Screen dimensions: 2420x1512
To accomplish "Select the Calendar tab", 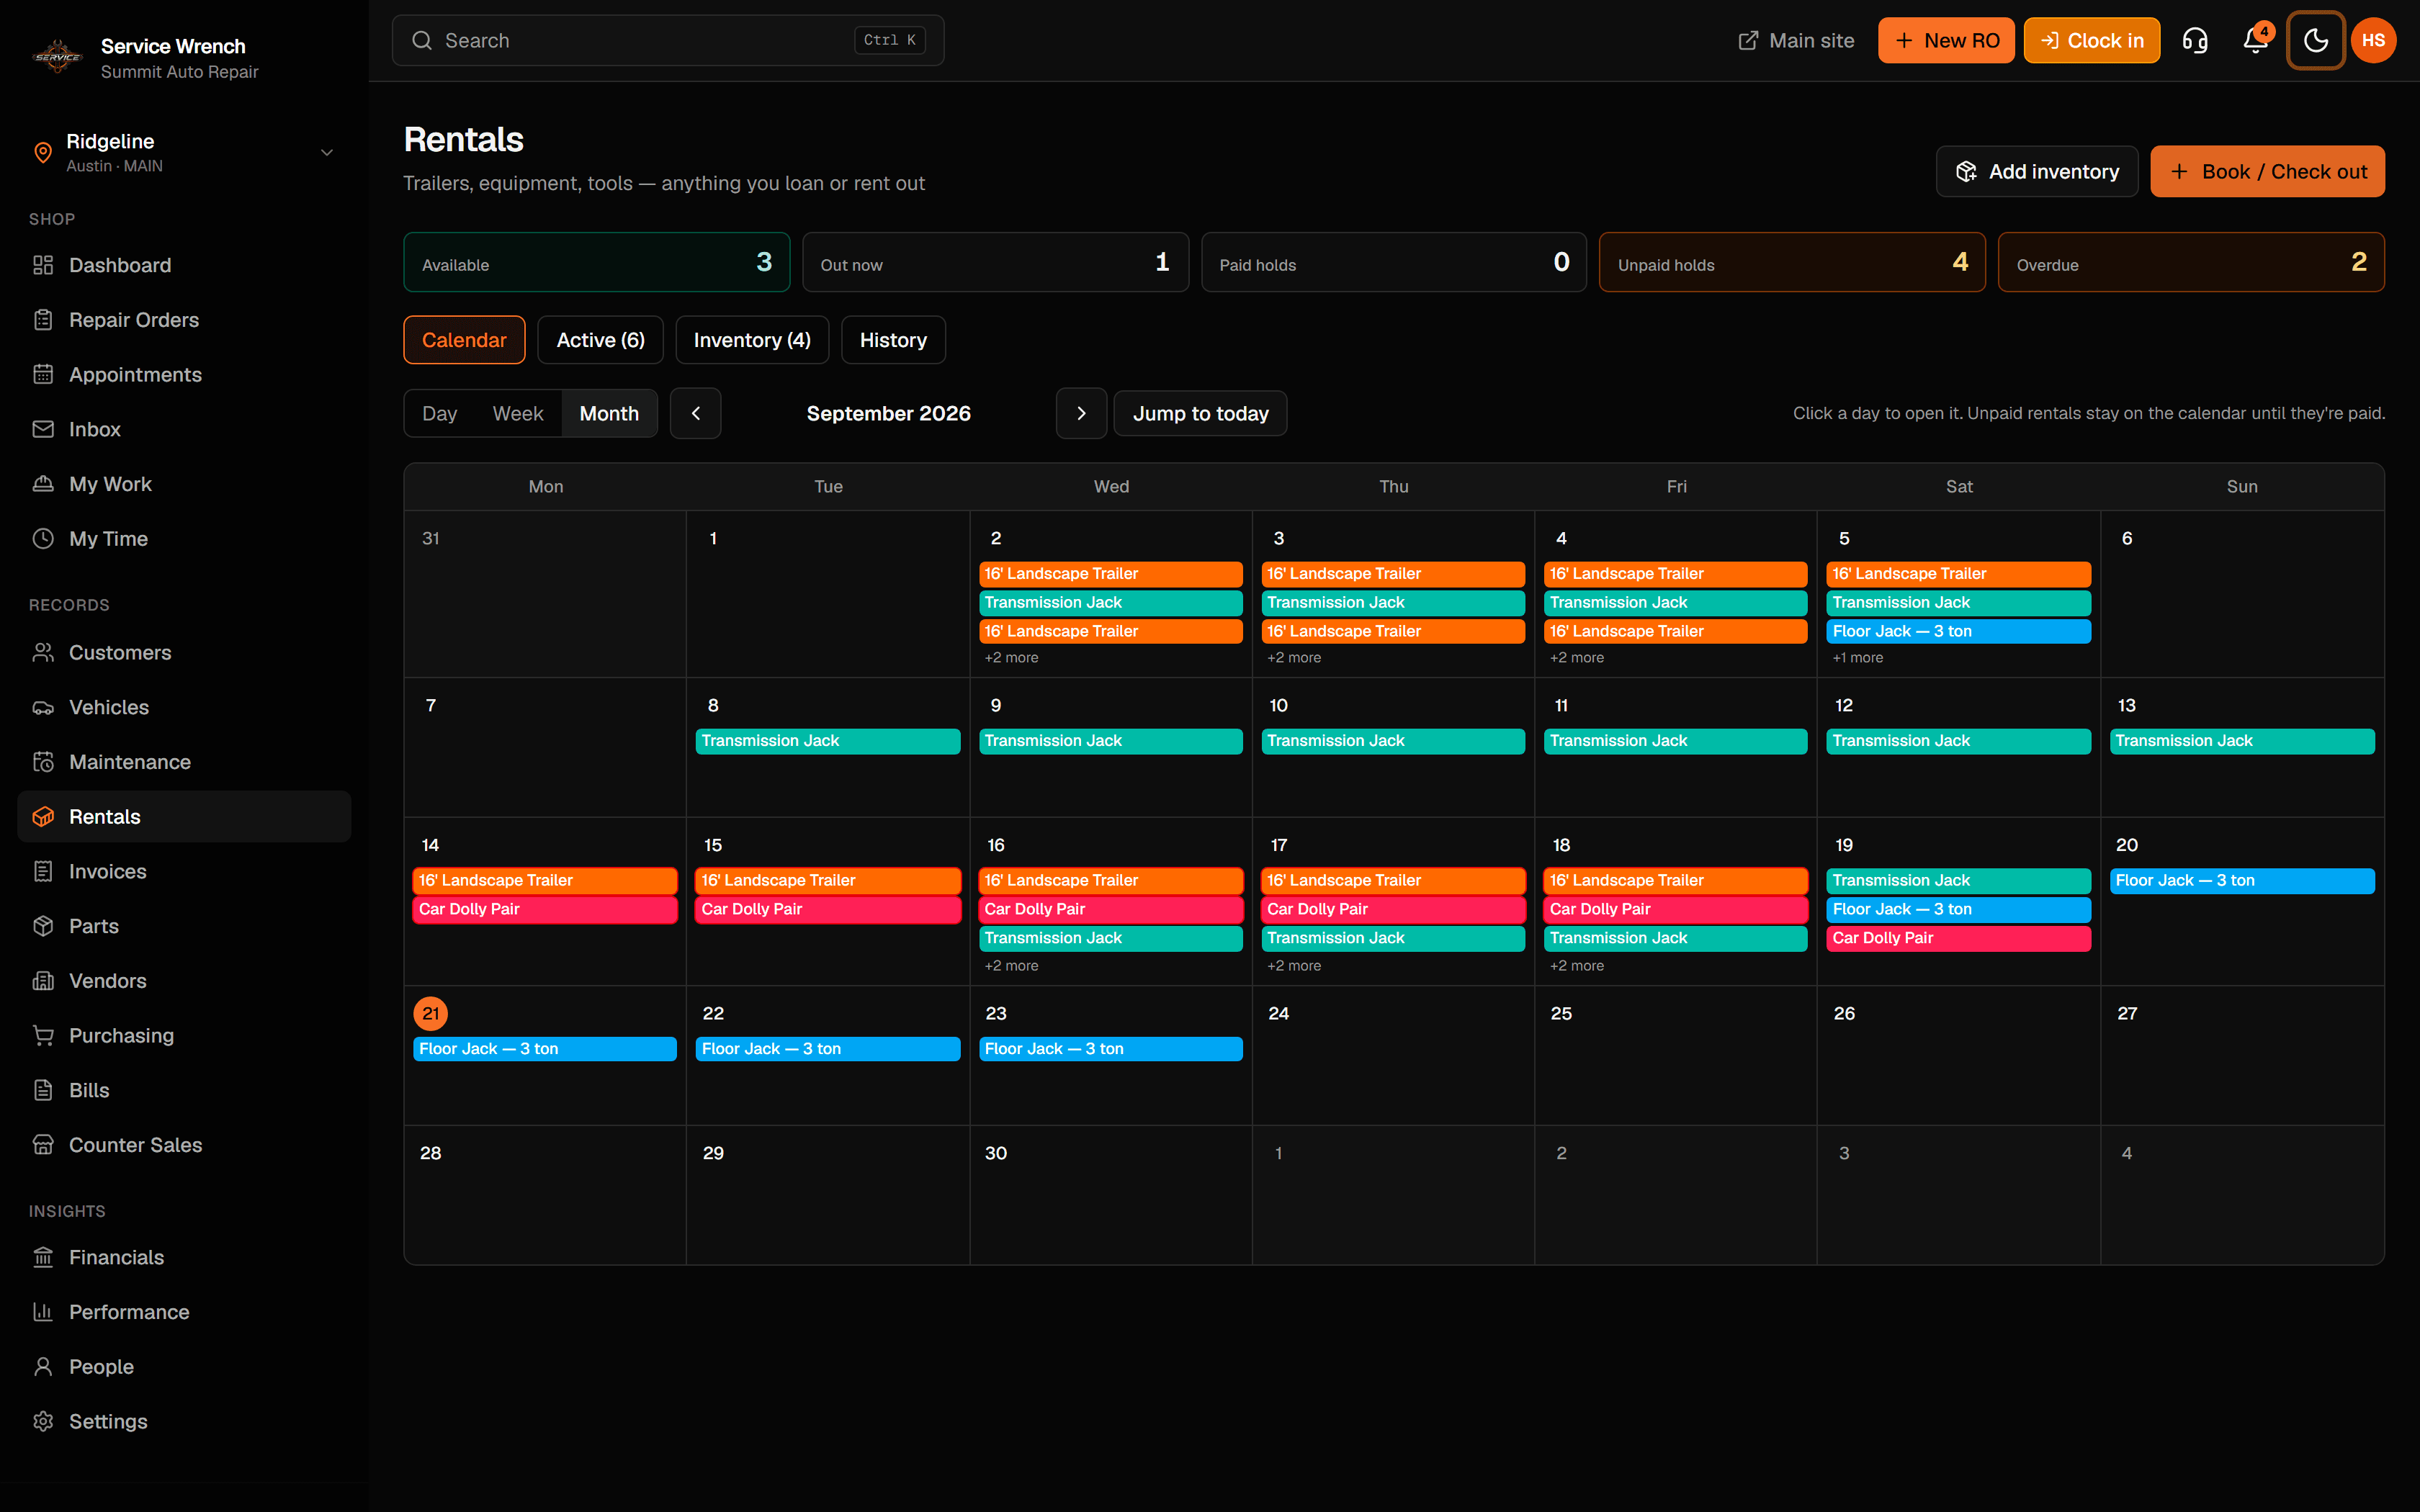I will pyautogui.click(x=464, y=340).
